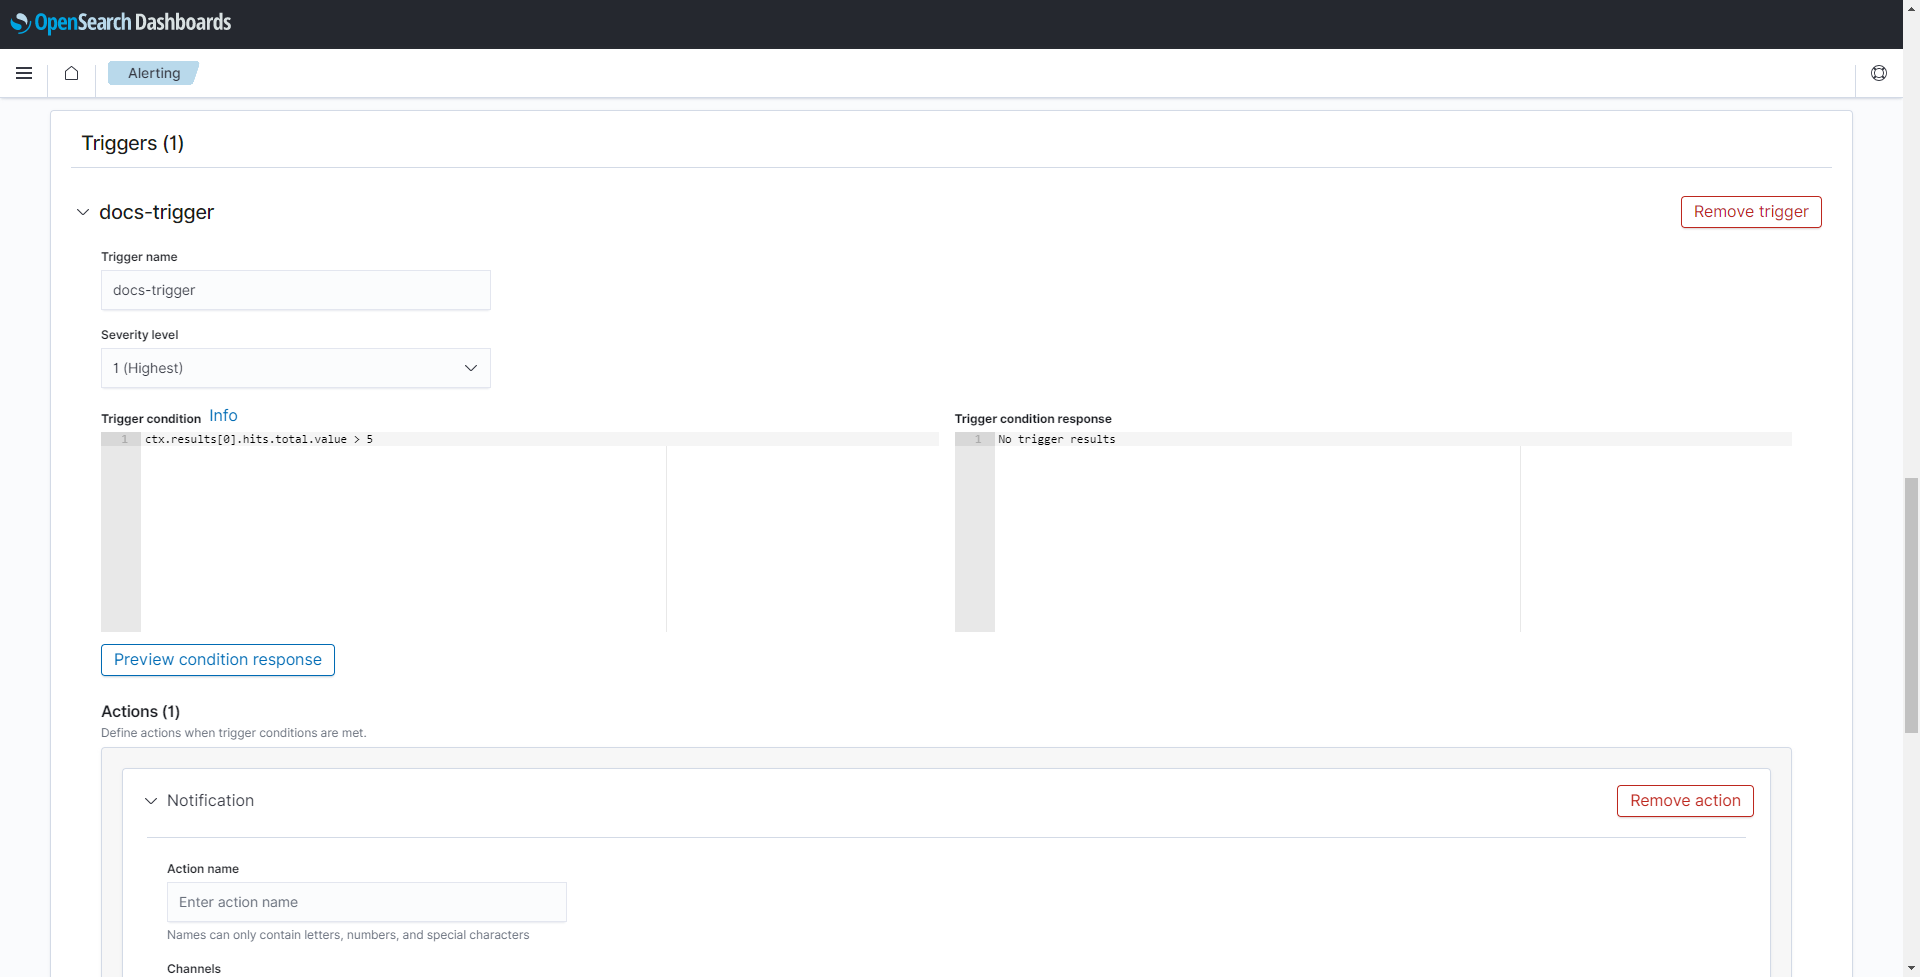This screenshot has width=1920, height=977.
Task: Click the Remove trigger button
Action: [x=1751, y=212]
